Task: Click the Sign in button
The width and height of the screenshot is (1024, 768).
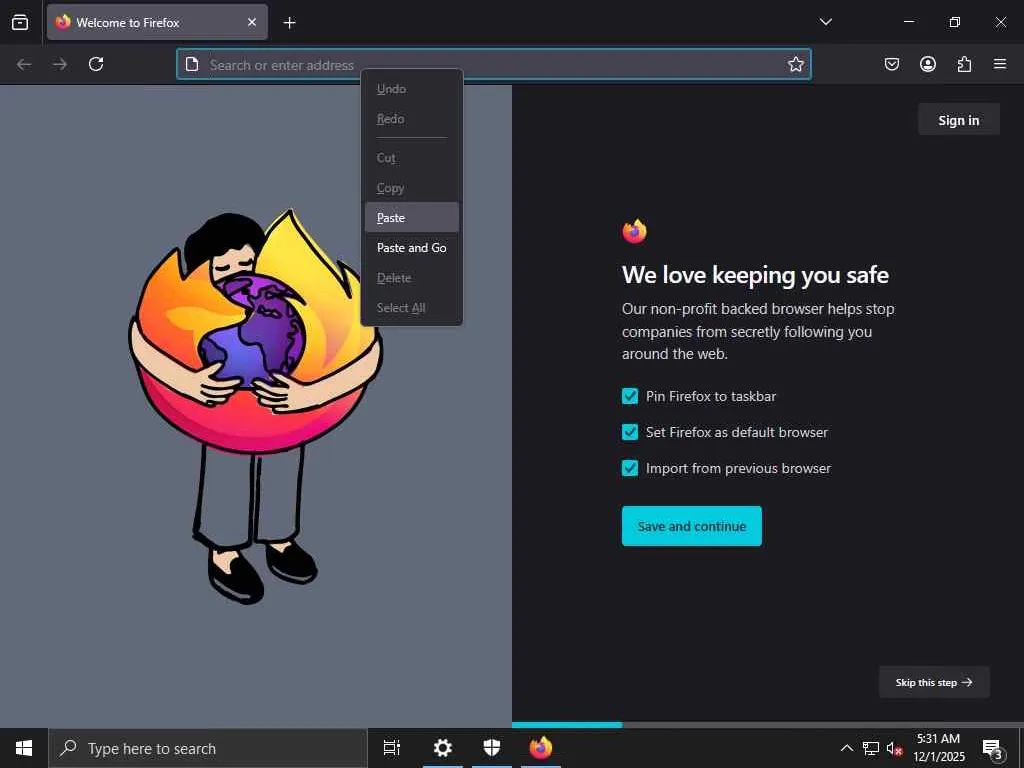Action: tap(959, 120)
